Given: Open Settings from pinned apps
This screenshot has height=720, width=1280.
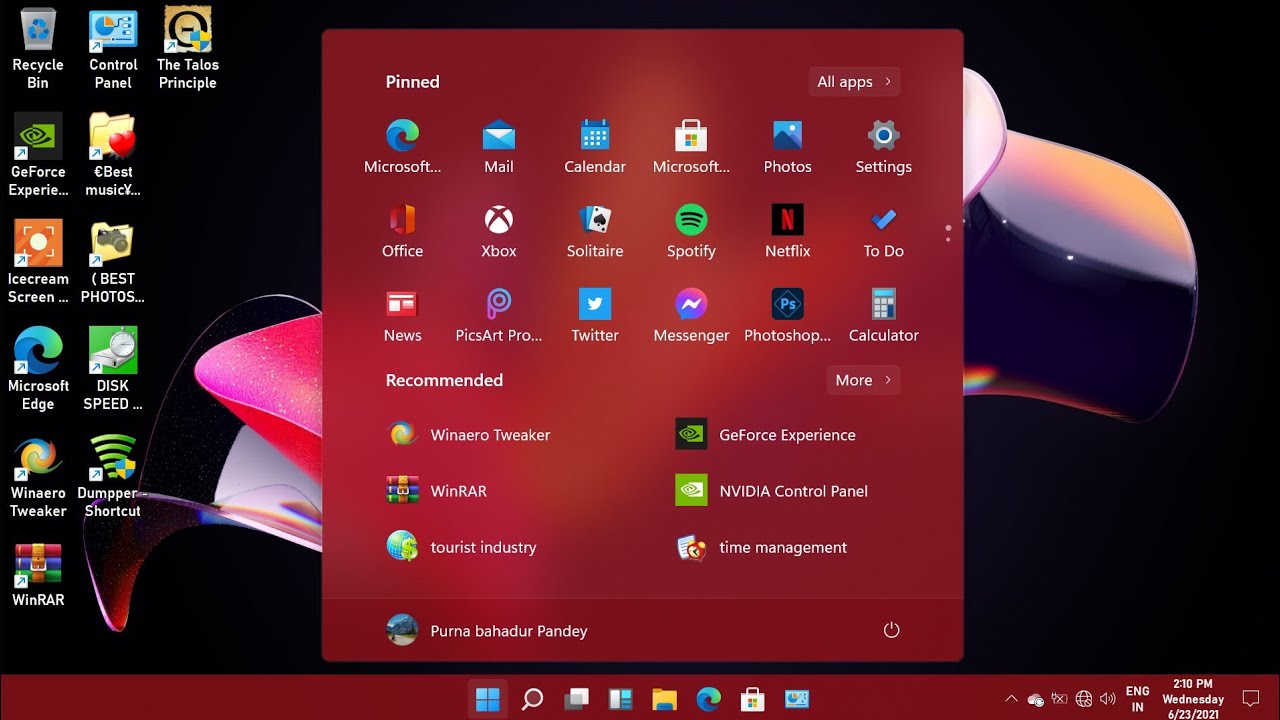Looking at the screenshot, I should point(883,147).
